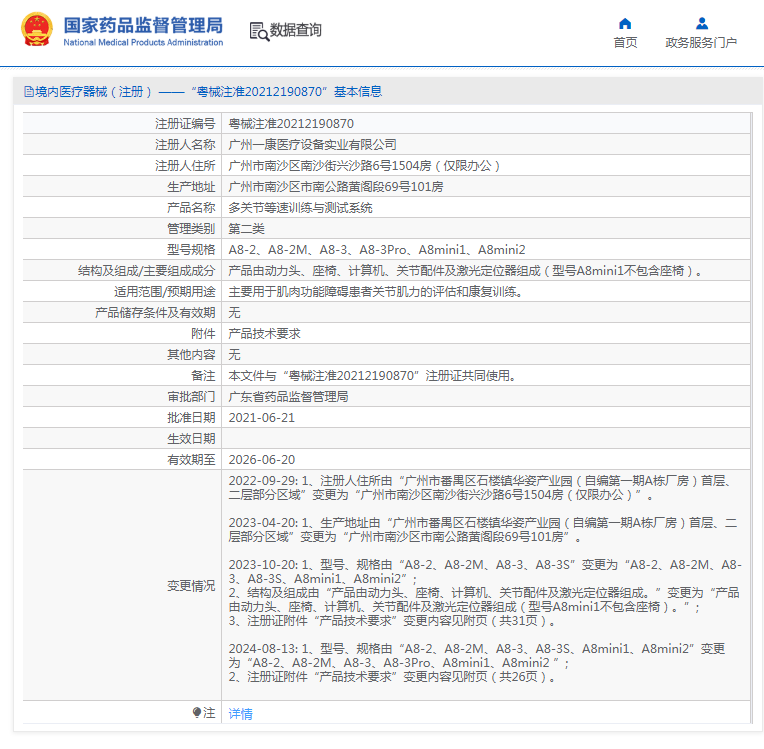The width and height of the screenshot is (764, 749).
Task: Click the 注册人住所 address value
Action: click(x=364, y=166)
